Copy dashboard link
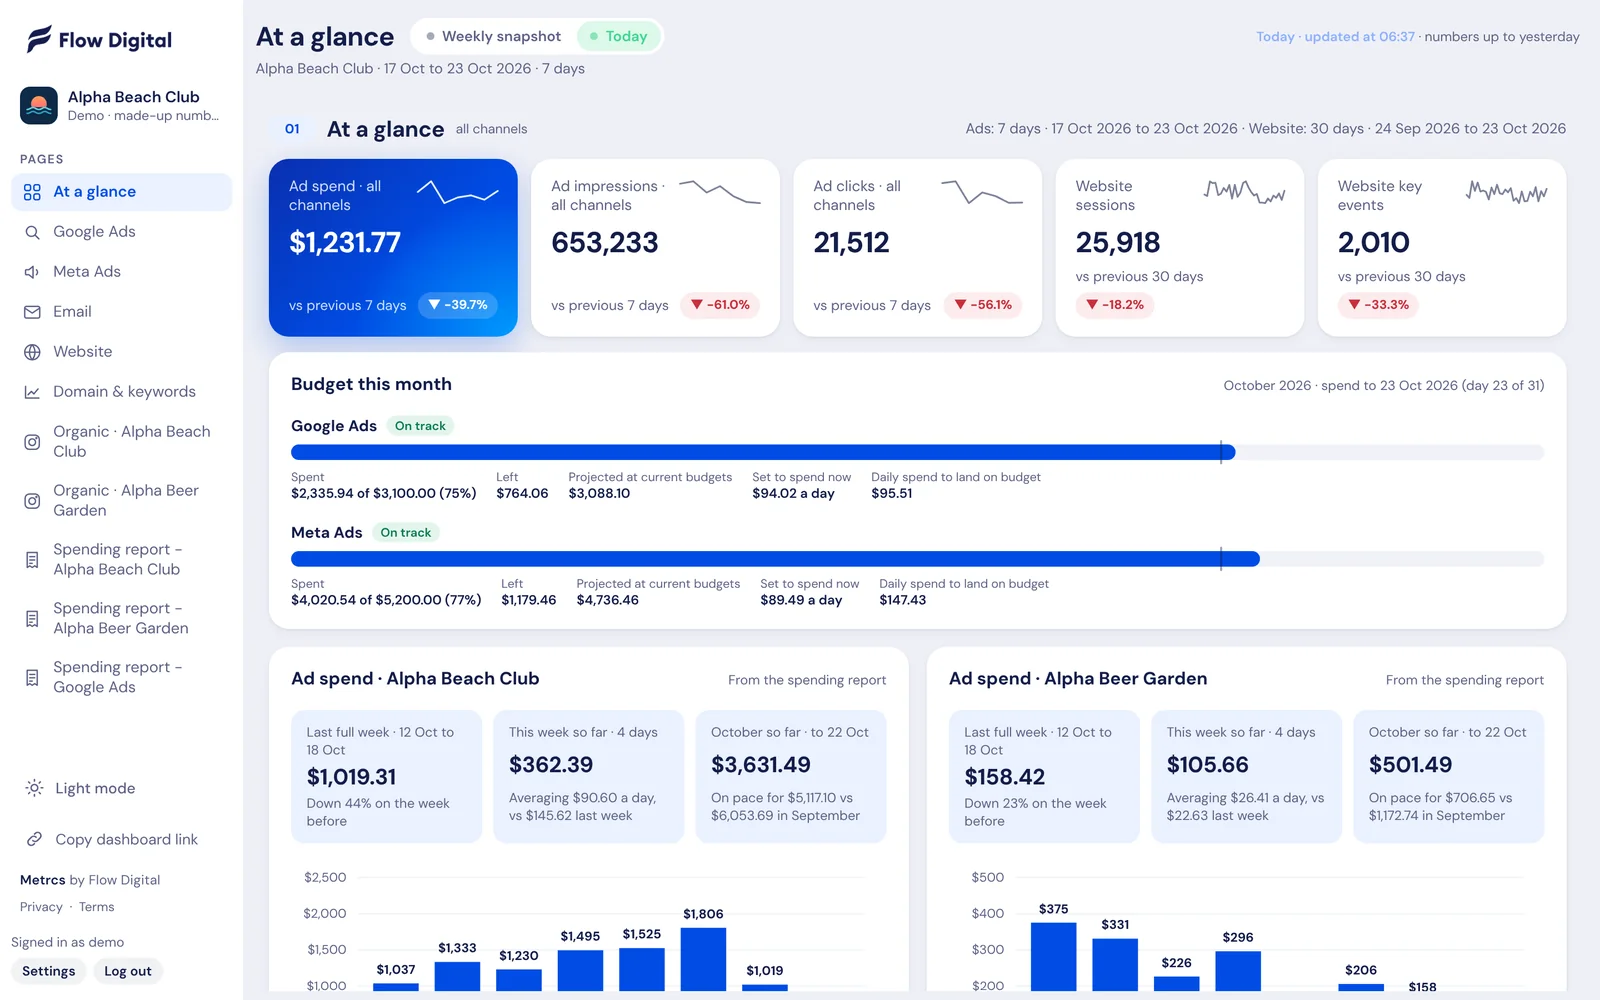 pyautogui.click(x=121, y=839)
